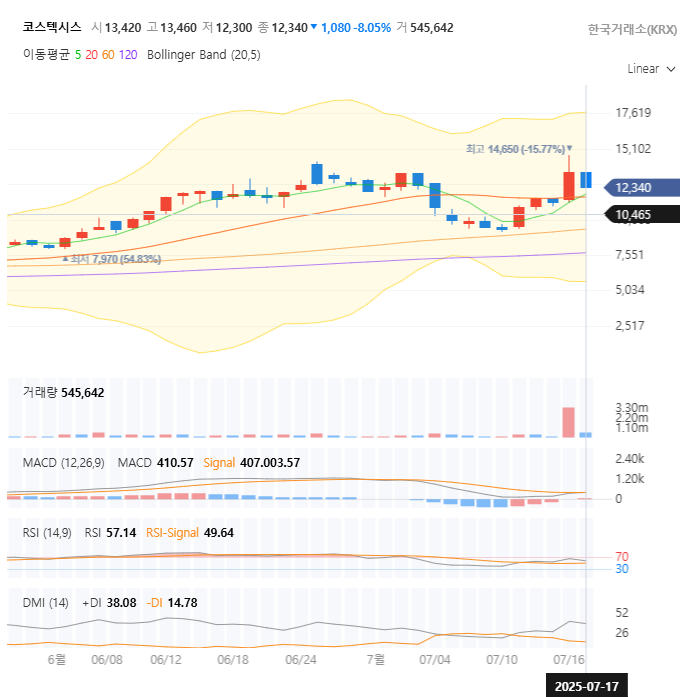Click the chevron next to Linear
680x697 pixels.
point(671,69)
